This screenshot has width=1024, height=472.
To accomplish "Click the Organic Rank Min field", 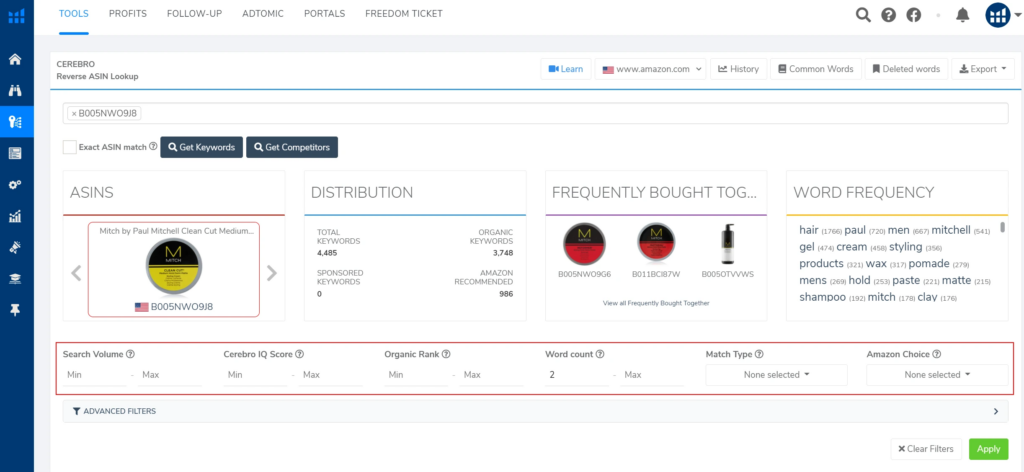I will 417,375.
